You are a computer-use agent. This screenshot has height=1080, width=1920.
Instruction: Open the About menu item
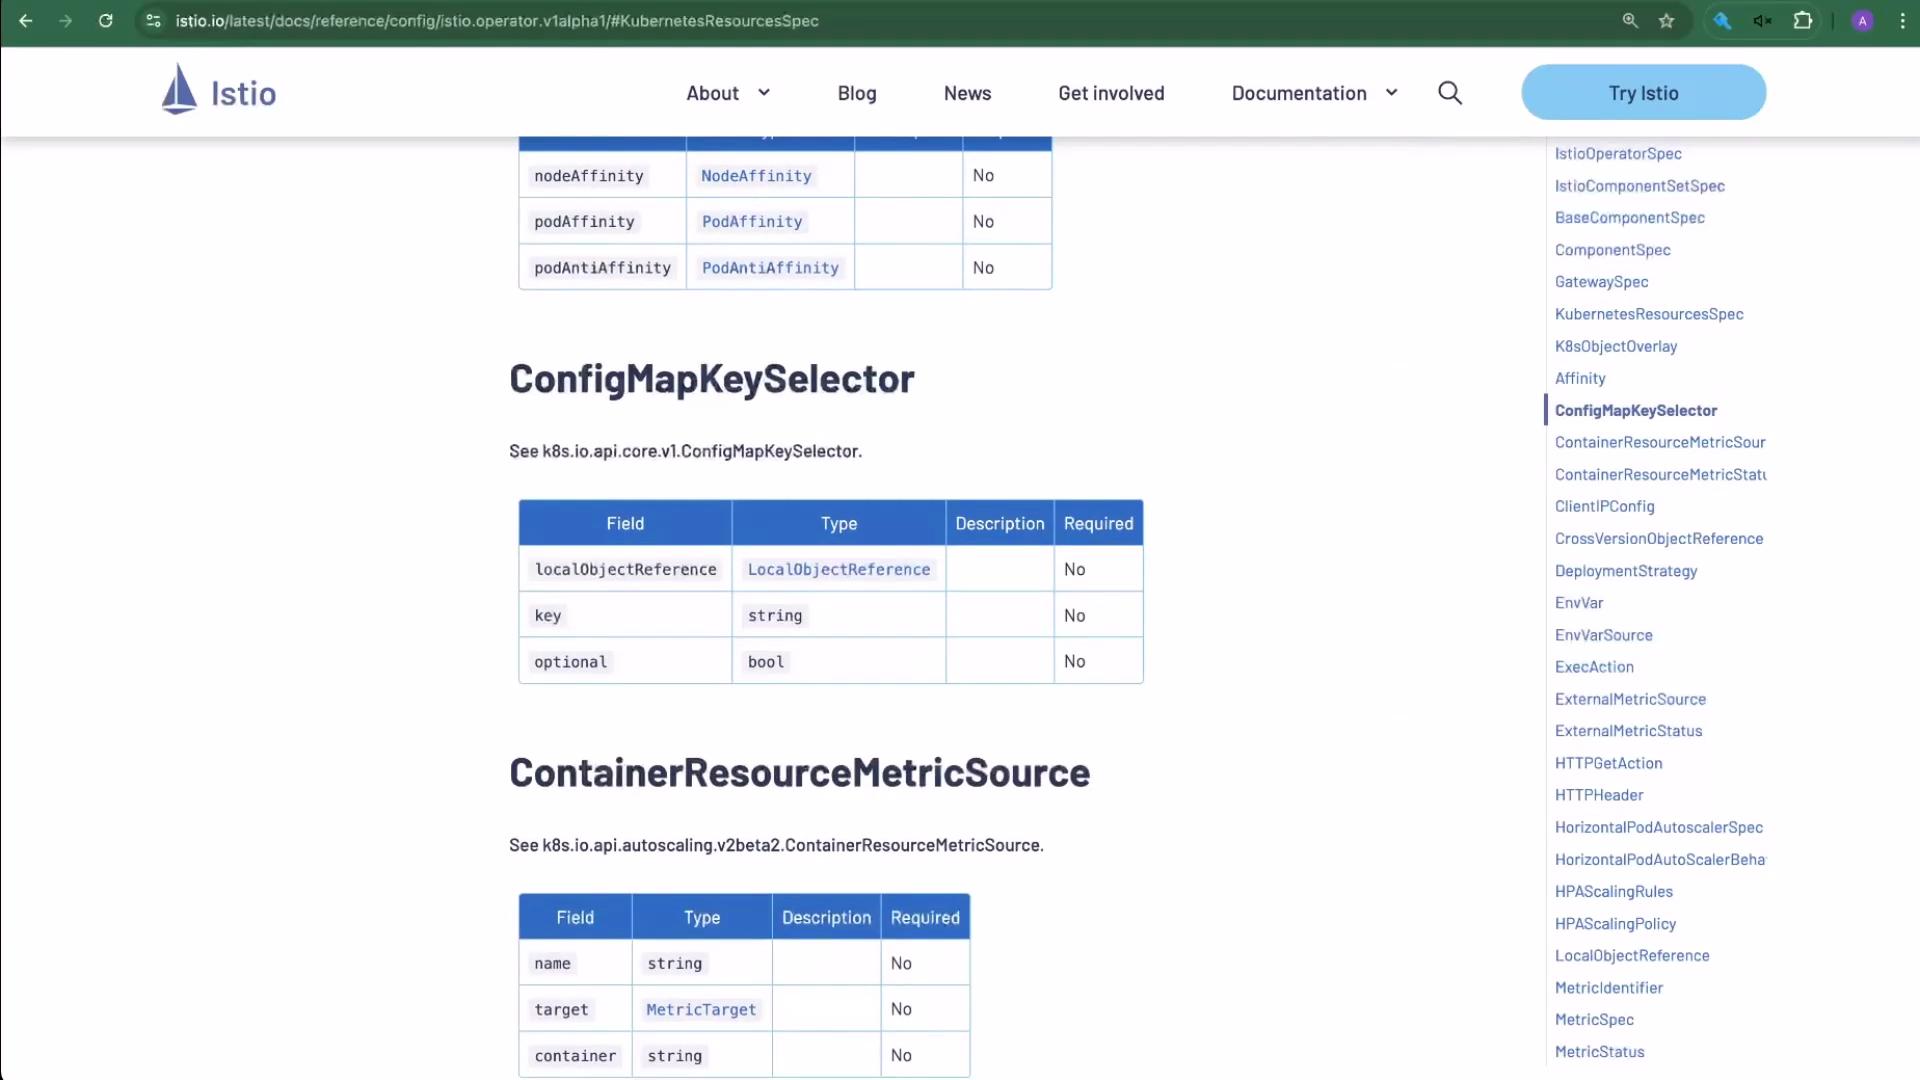(x=712, y=93)
